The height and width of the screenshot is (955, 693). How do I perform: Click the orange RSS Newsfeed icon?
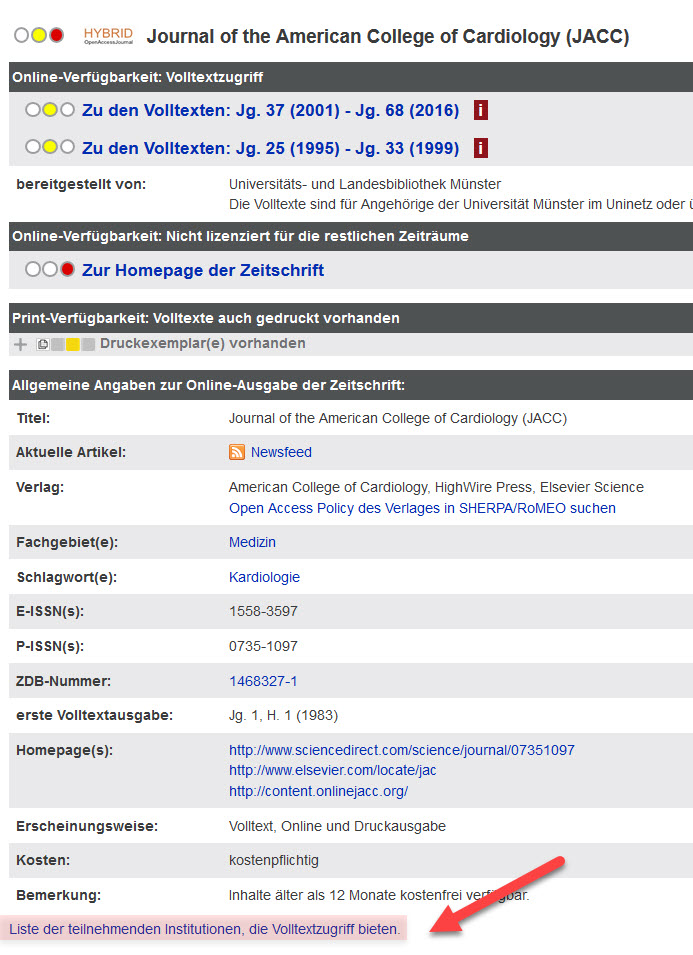tap(237, 452)
